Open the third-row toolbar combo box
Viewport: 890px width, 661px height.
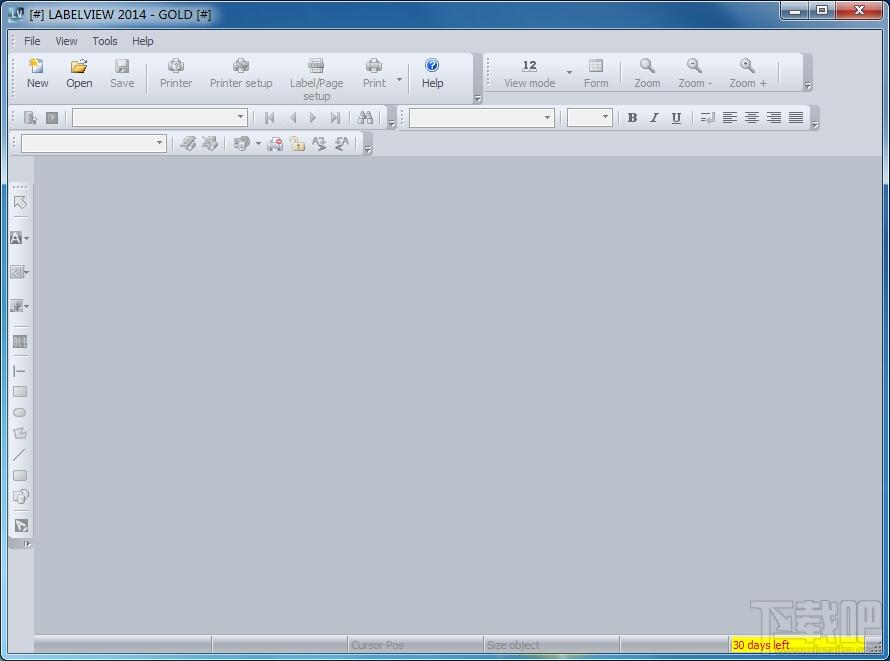coord(94,144)
